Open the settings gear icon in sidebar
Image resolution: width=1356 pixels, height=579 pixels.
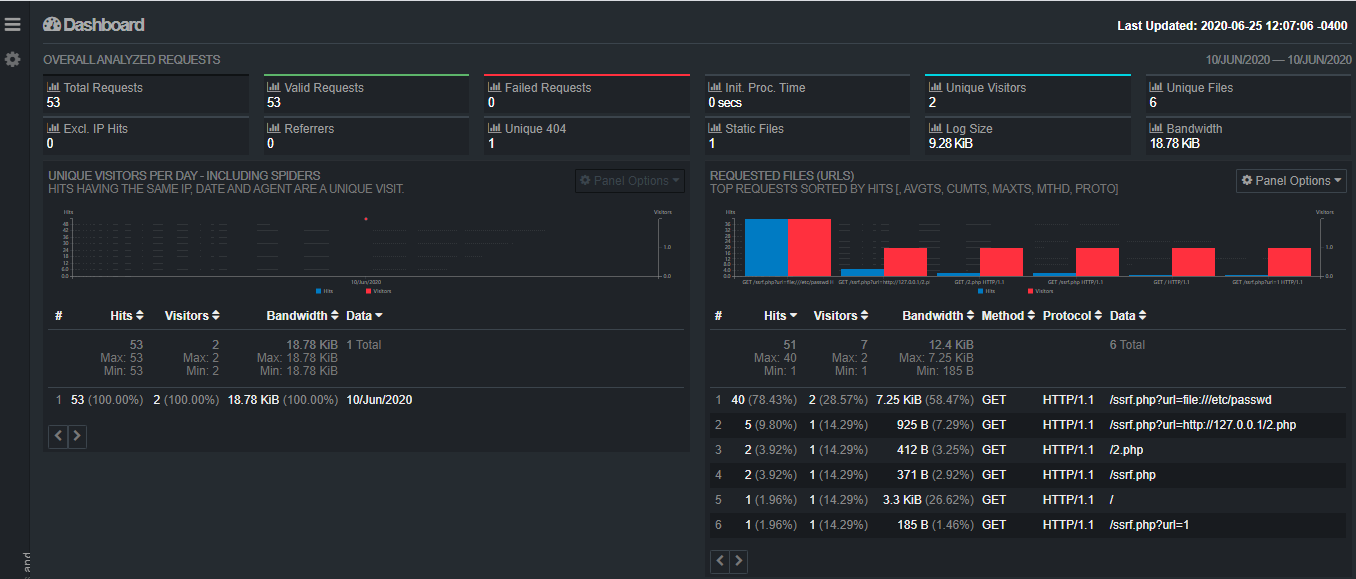[x=13, y=60]
